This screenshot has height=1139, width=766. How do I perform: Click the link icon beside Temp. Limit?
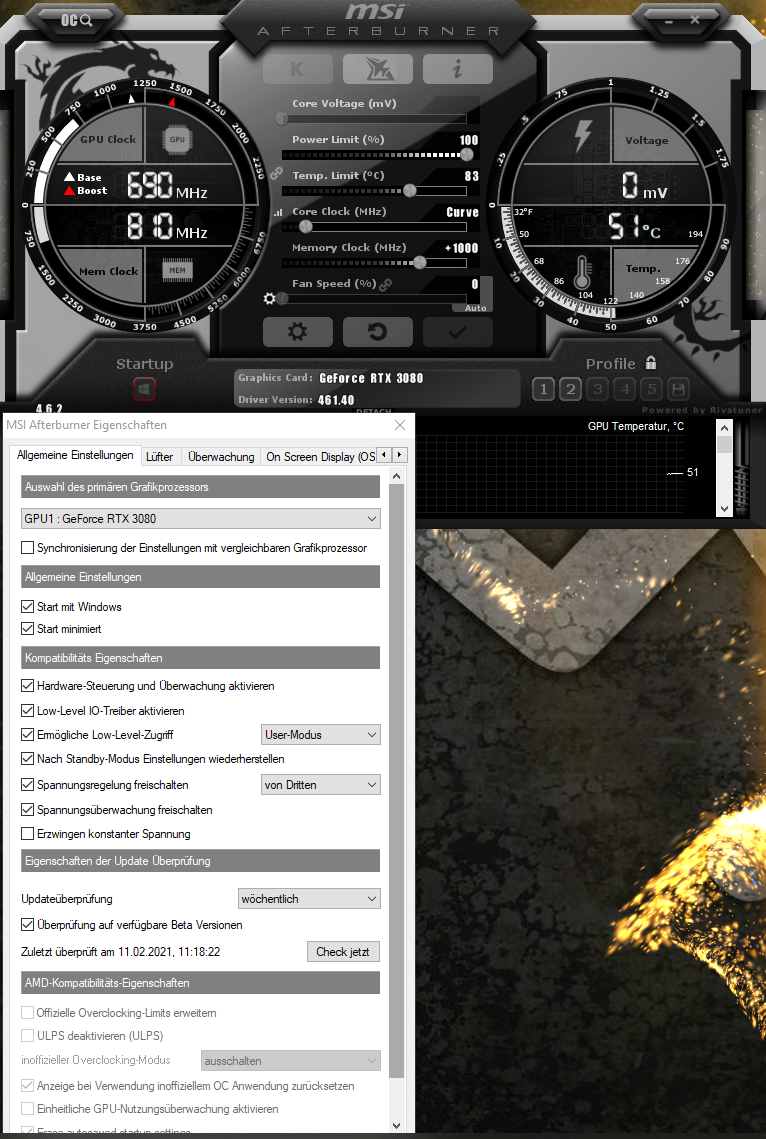(x=276, y=174)
